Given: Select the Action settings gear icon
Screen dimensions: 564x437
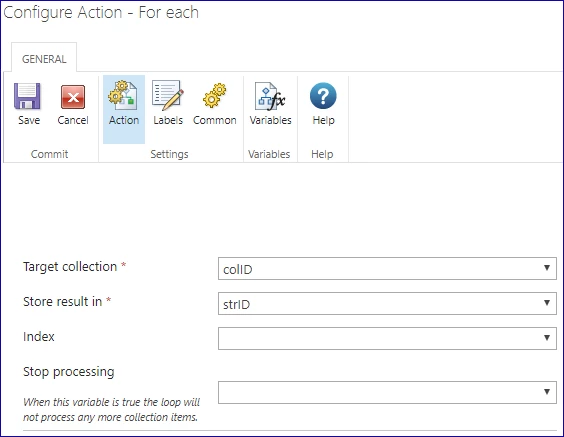Looking at the screenshot, I should pos(123,95).
